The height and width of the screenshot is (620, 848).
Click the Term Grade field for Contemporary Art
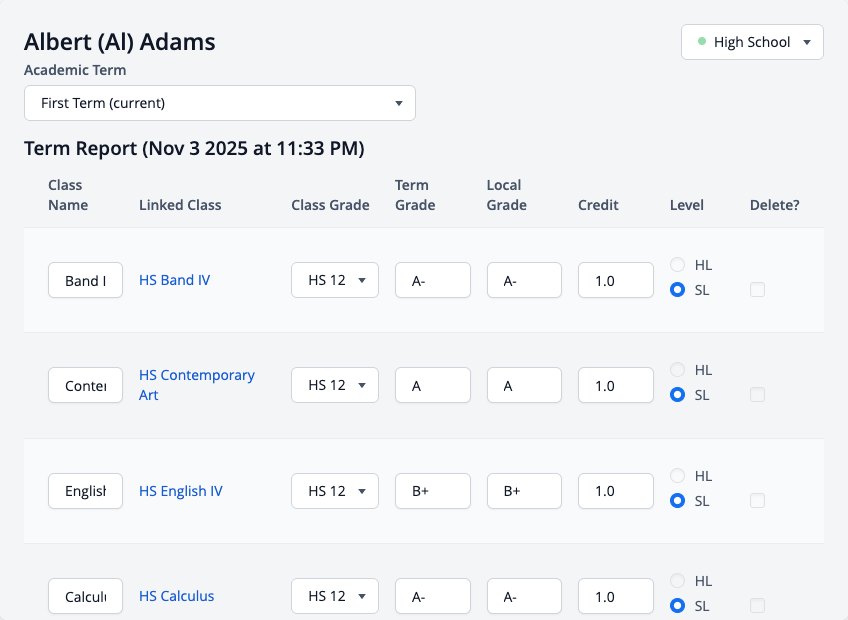pos(433,385)
